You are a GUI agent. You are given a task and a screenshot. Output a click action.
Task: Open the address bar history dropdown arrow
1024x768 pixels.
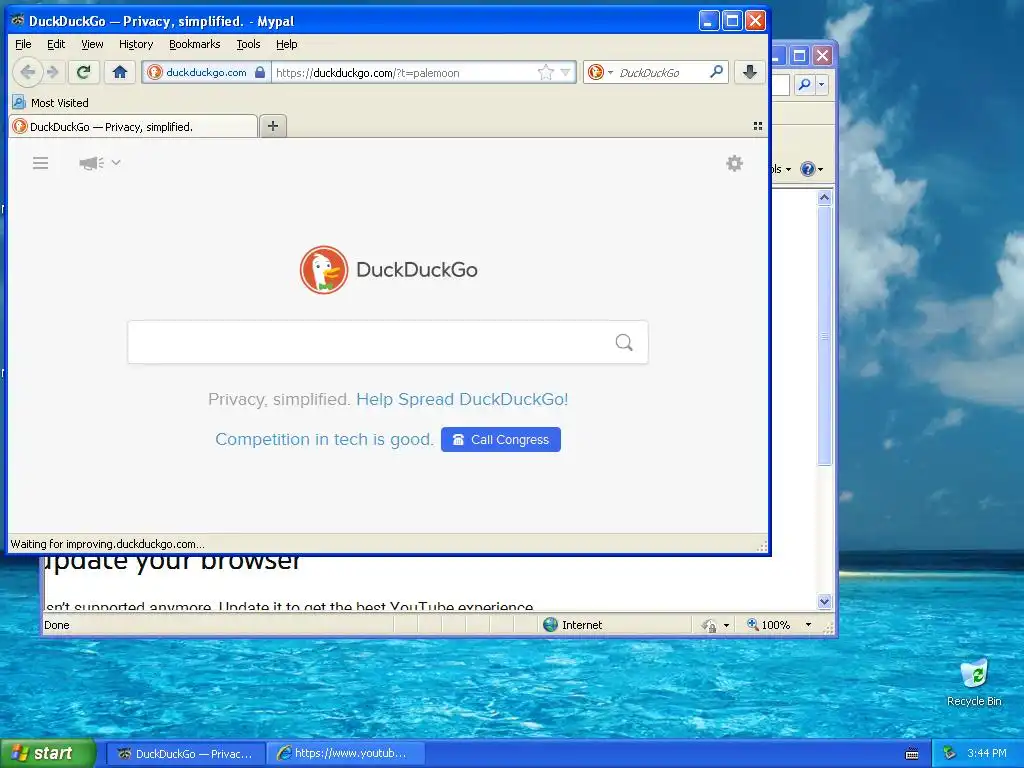[x=566, y=72]
